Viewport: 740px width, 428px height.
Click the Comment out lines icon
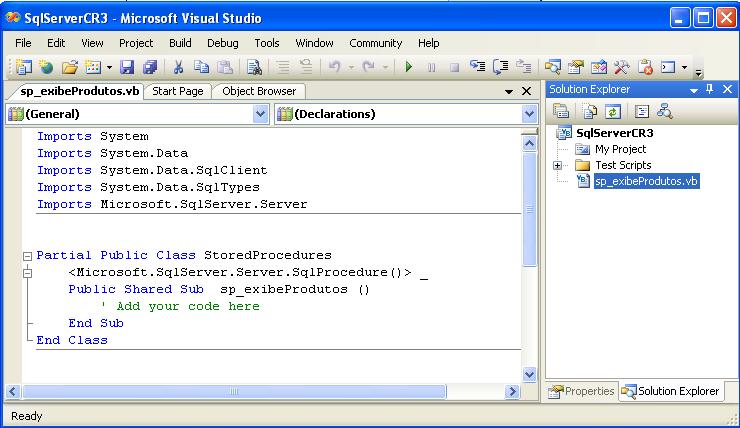283,67
